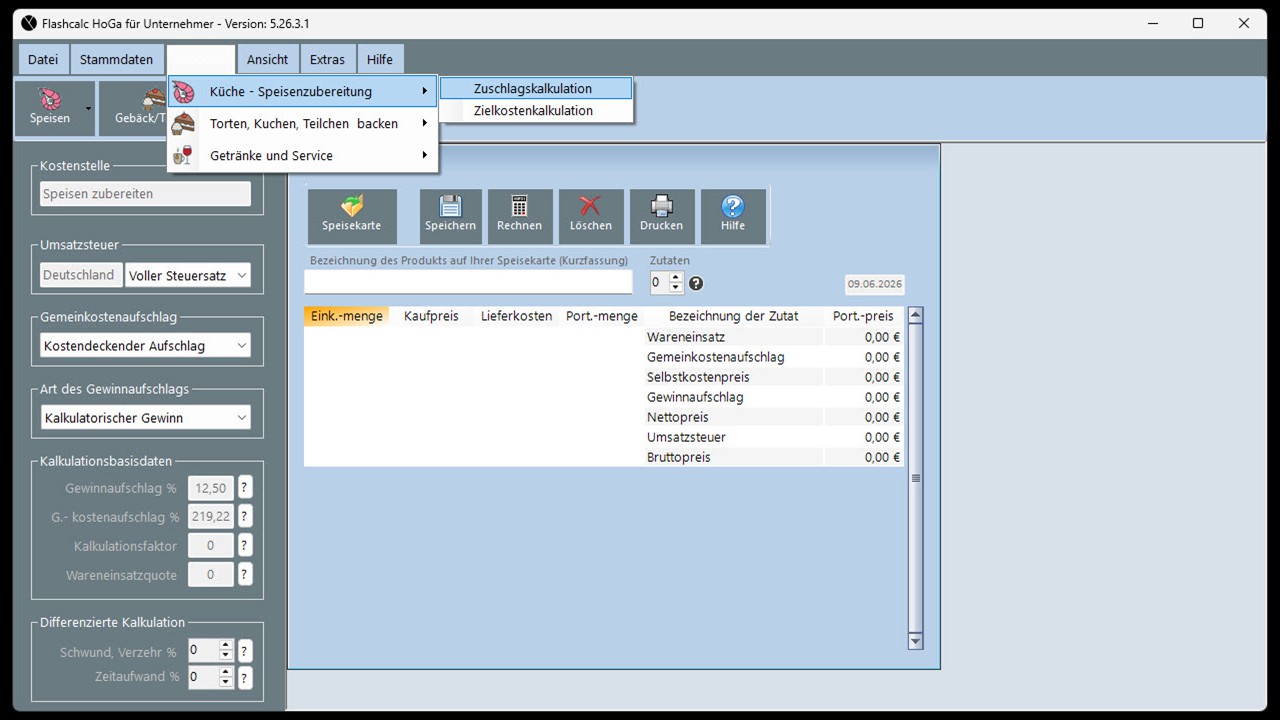Click the help icon beside Zutaten
Screen dimensions: 1280x720
[x=696, y=284]
